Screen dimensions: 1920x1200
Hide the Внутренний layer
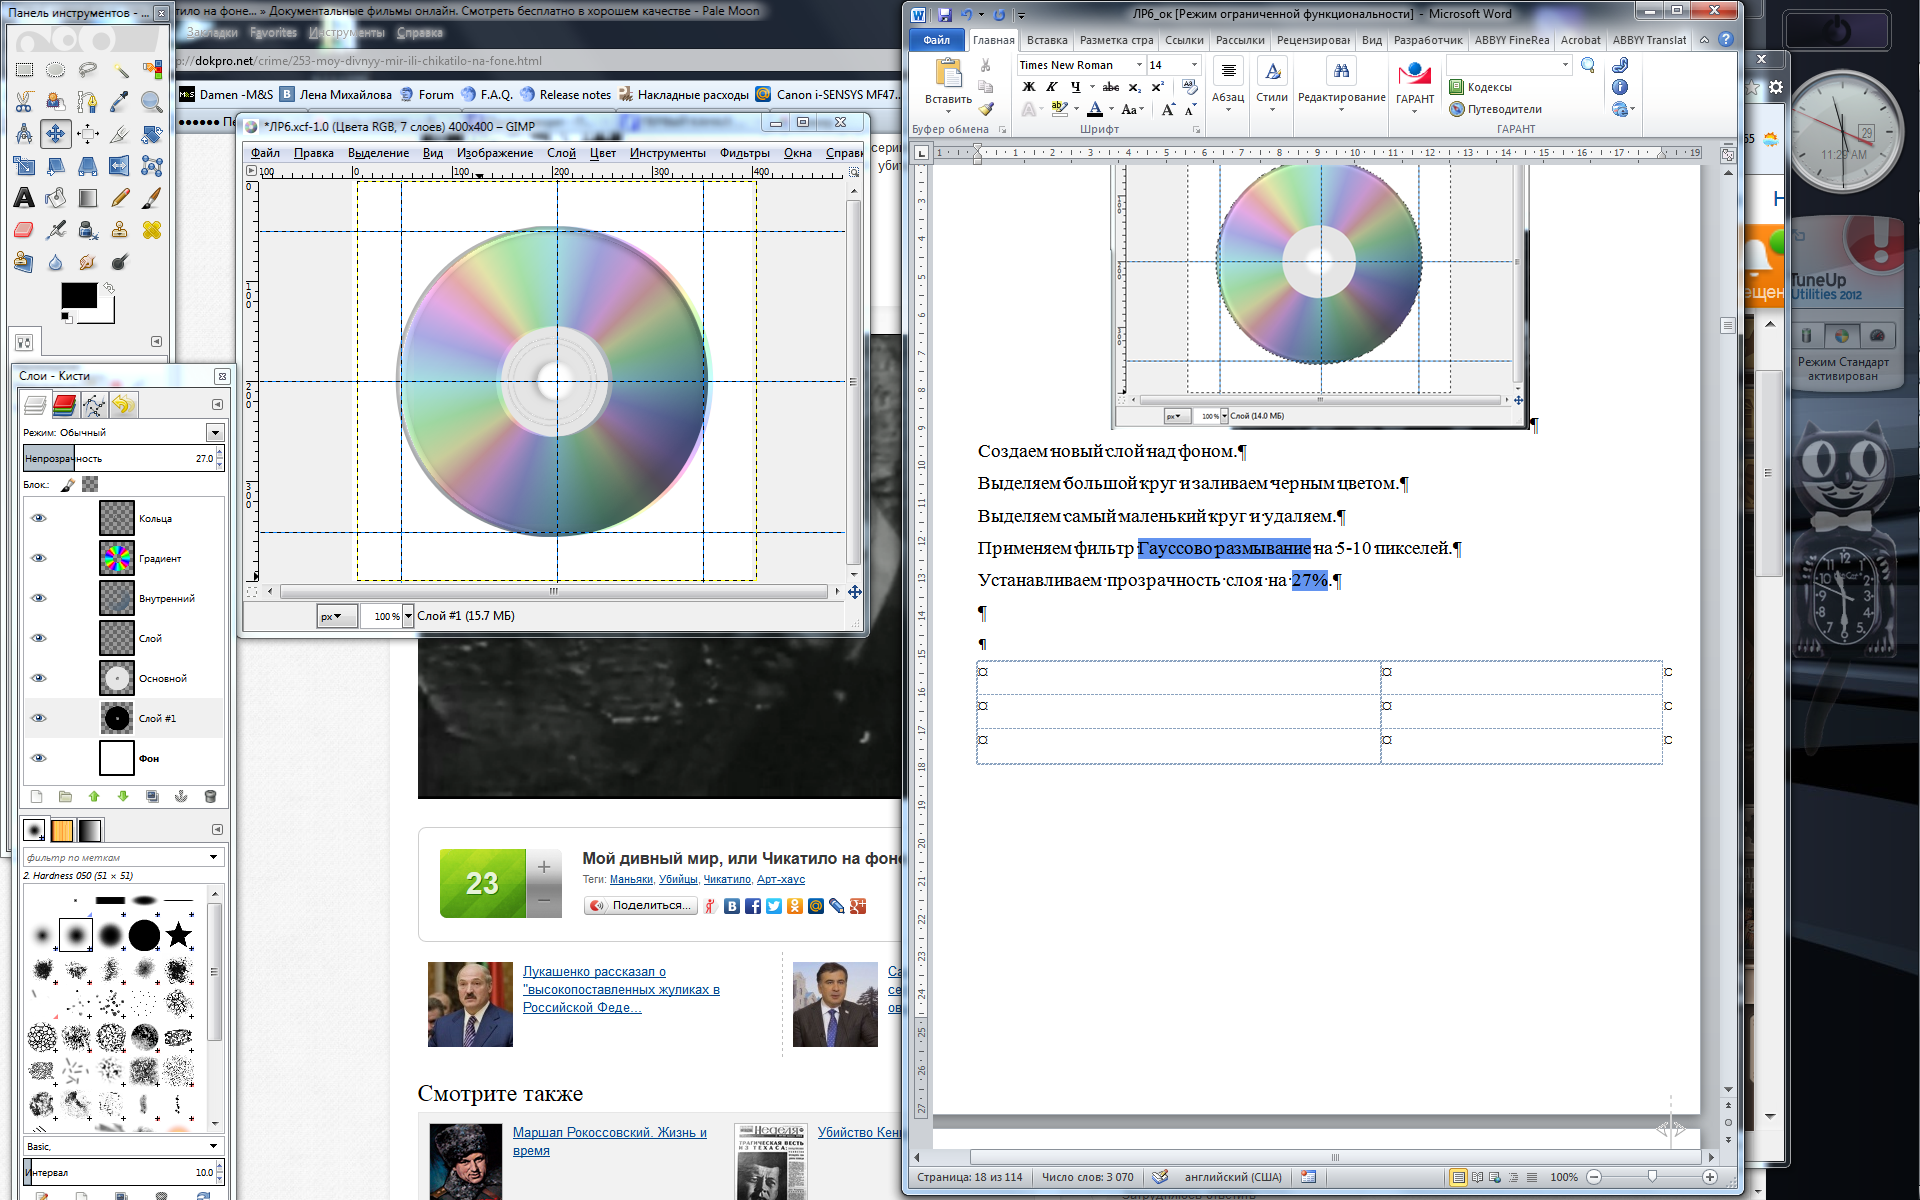(39, 598)
